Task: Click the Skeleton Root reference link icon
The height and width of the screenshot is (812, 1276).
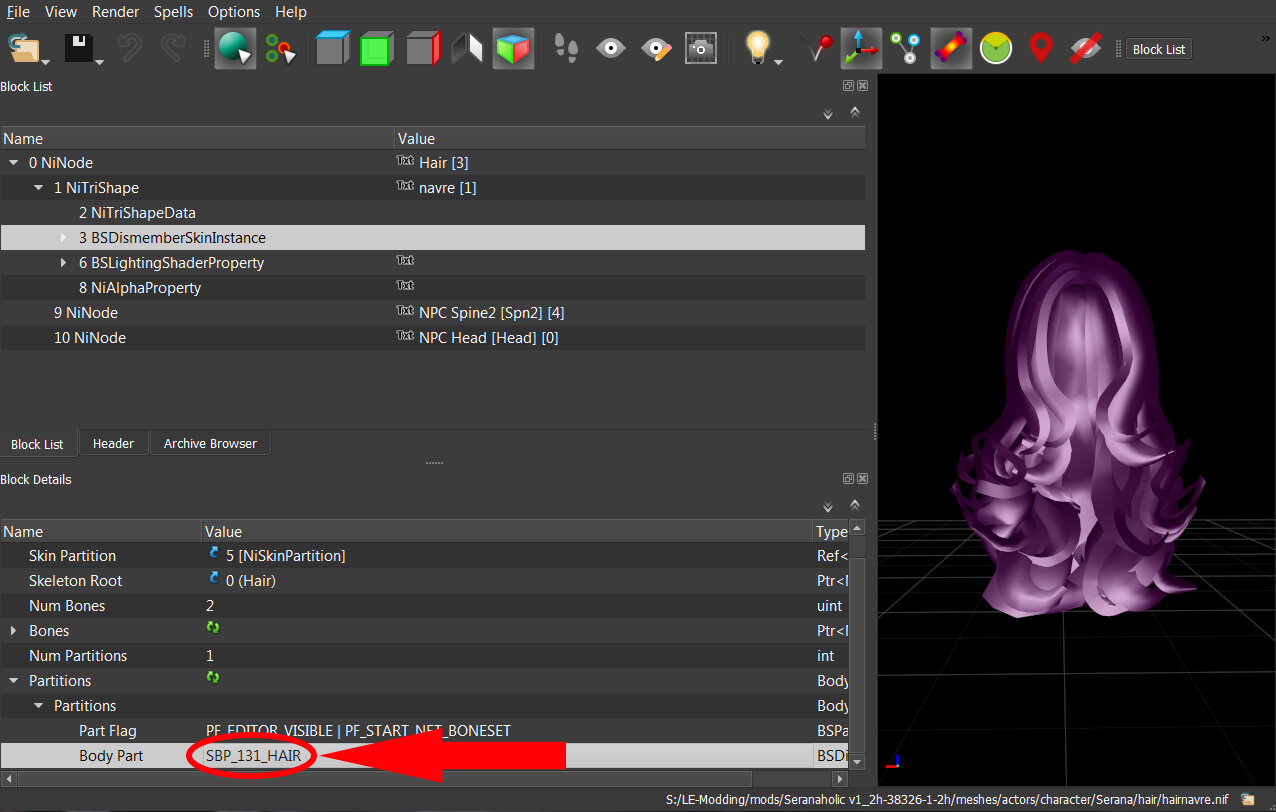Action: [213, 578]
